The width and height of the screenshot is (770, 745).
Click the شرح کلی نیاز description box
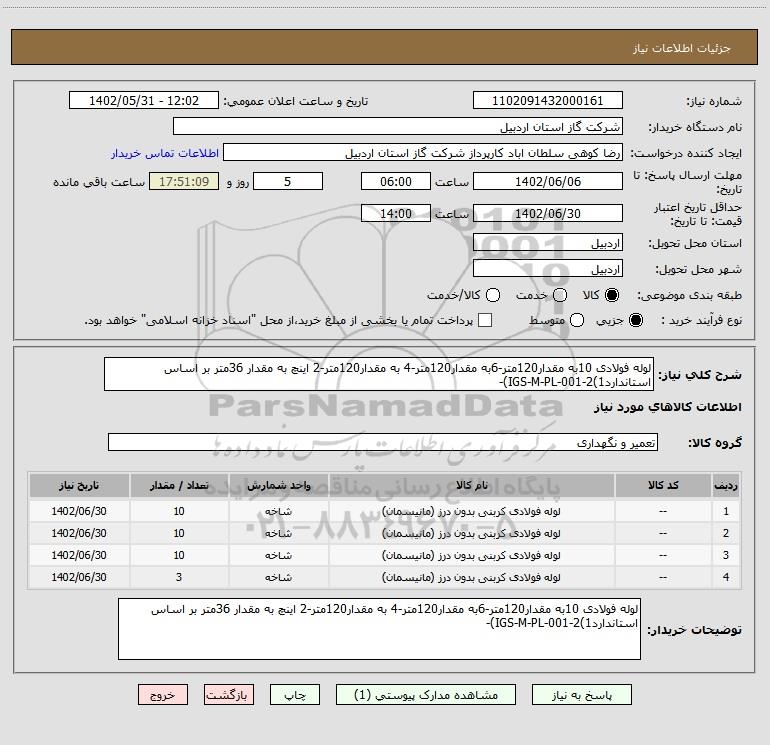379,374
